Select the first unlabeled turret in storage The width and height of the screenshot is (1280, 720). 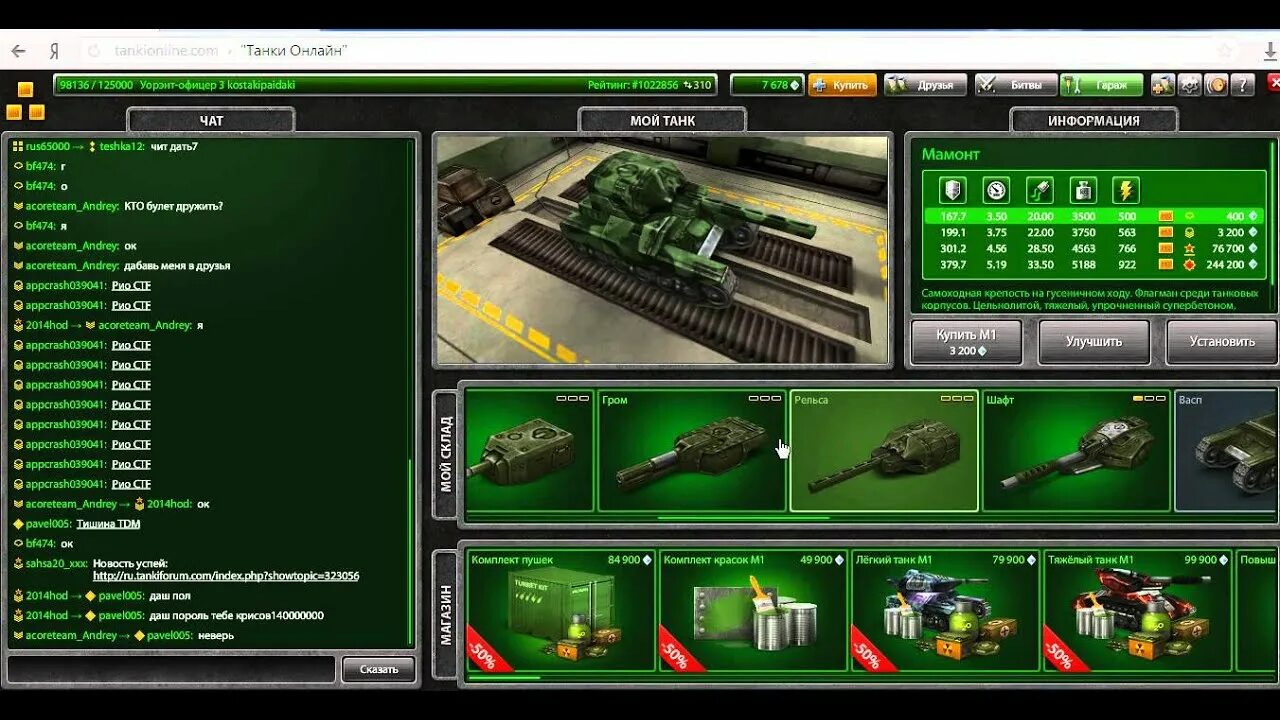click(x=530, y=450)
